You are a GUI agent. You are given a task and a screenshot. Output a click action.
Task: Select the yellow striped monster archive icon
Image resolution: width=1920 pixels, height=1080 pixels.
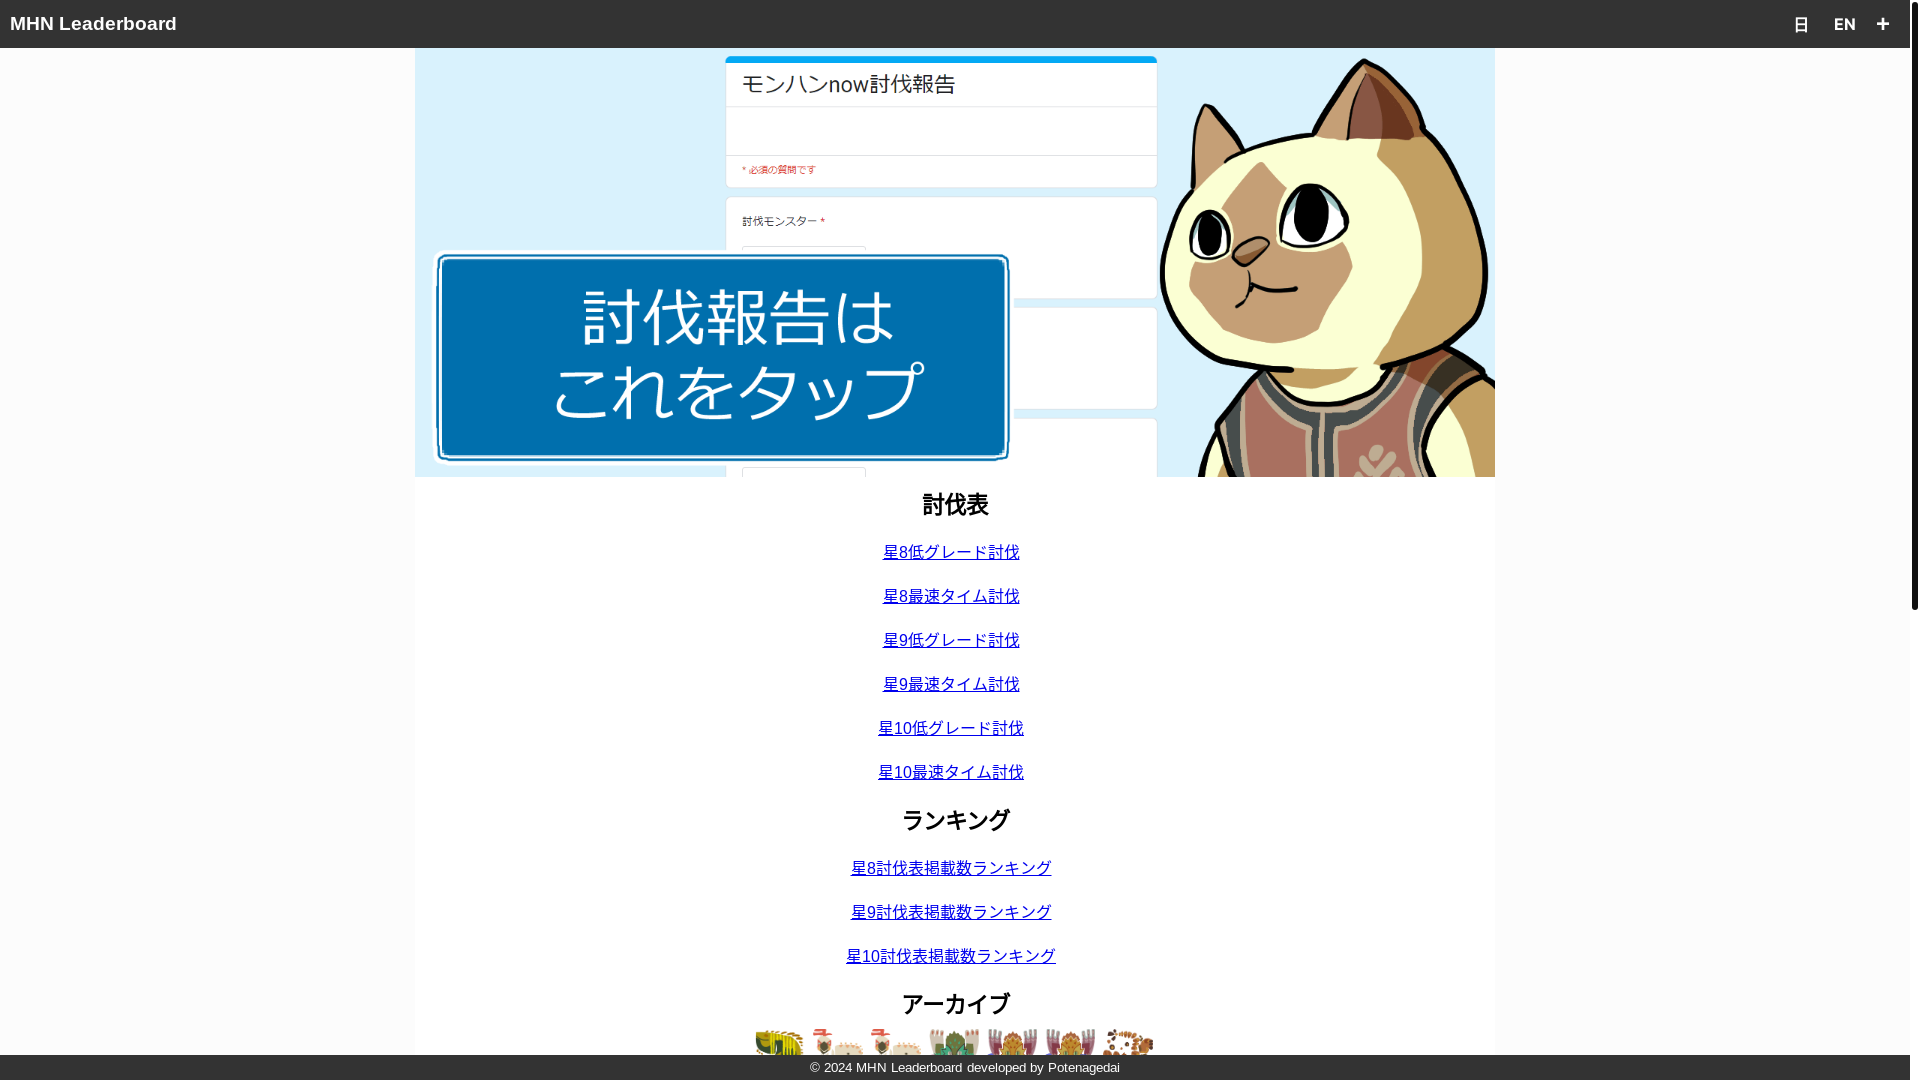[779, 1042]
